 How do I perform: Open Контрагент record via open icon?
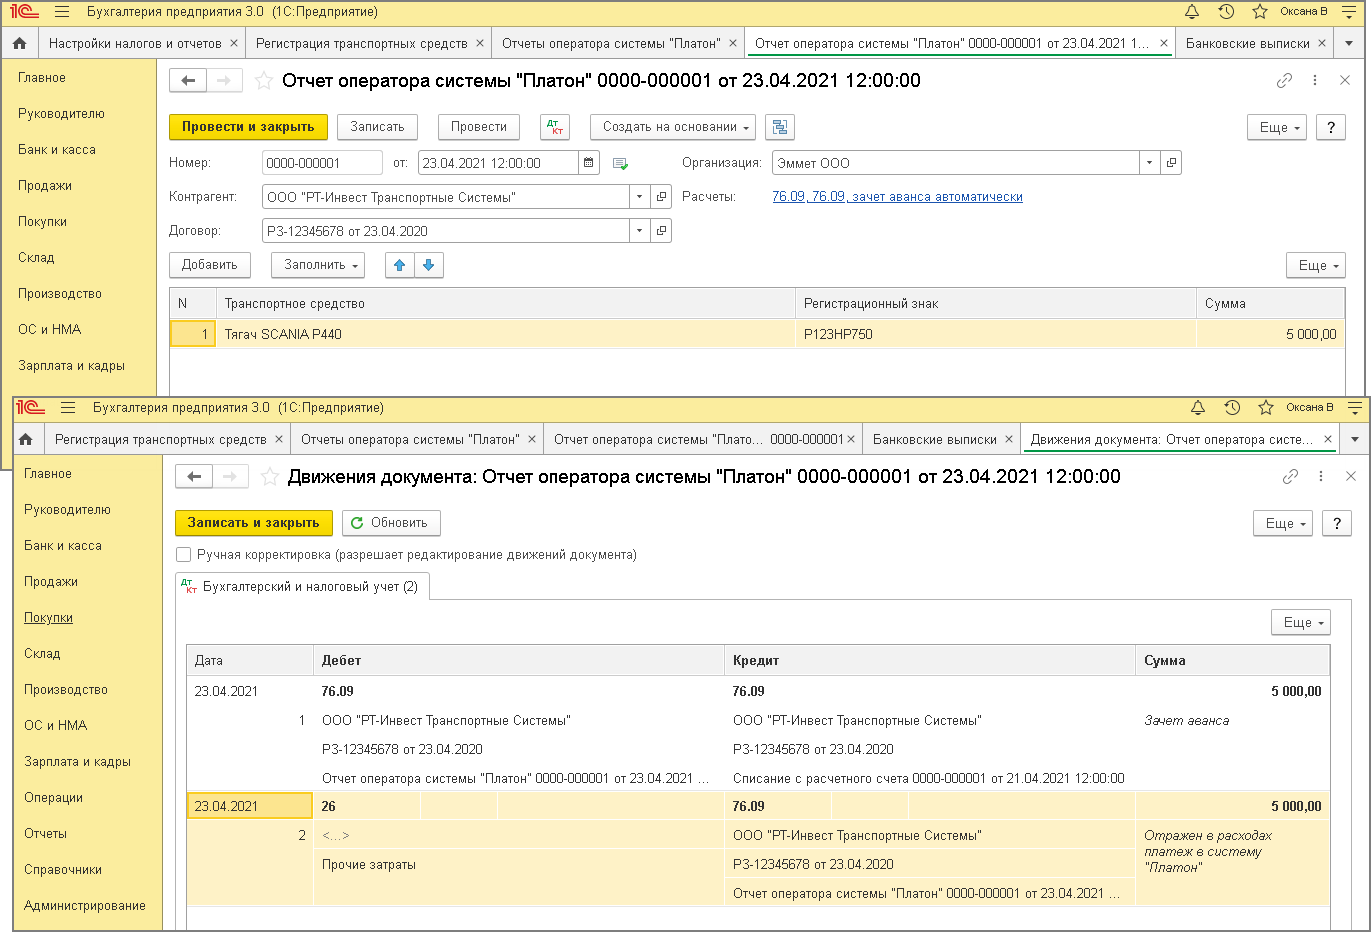point(661,197)
